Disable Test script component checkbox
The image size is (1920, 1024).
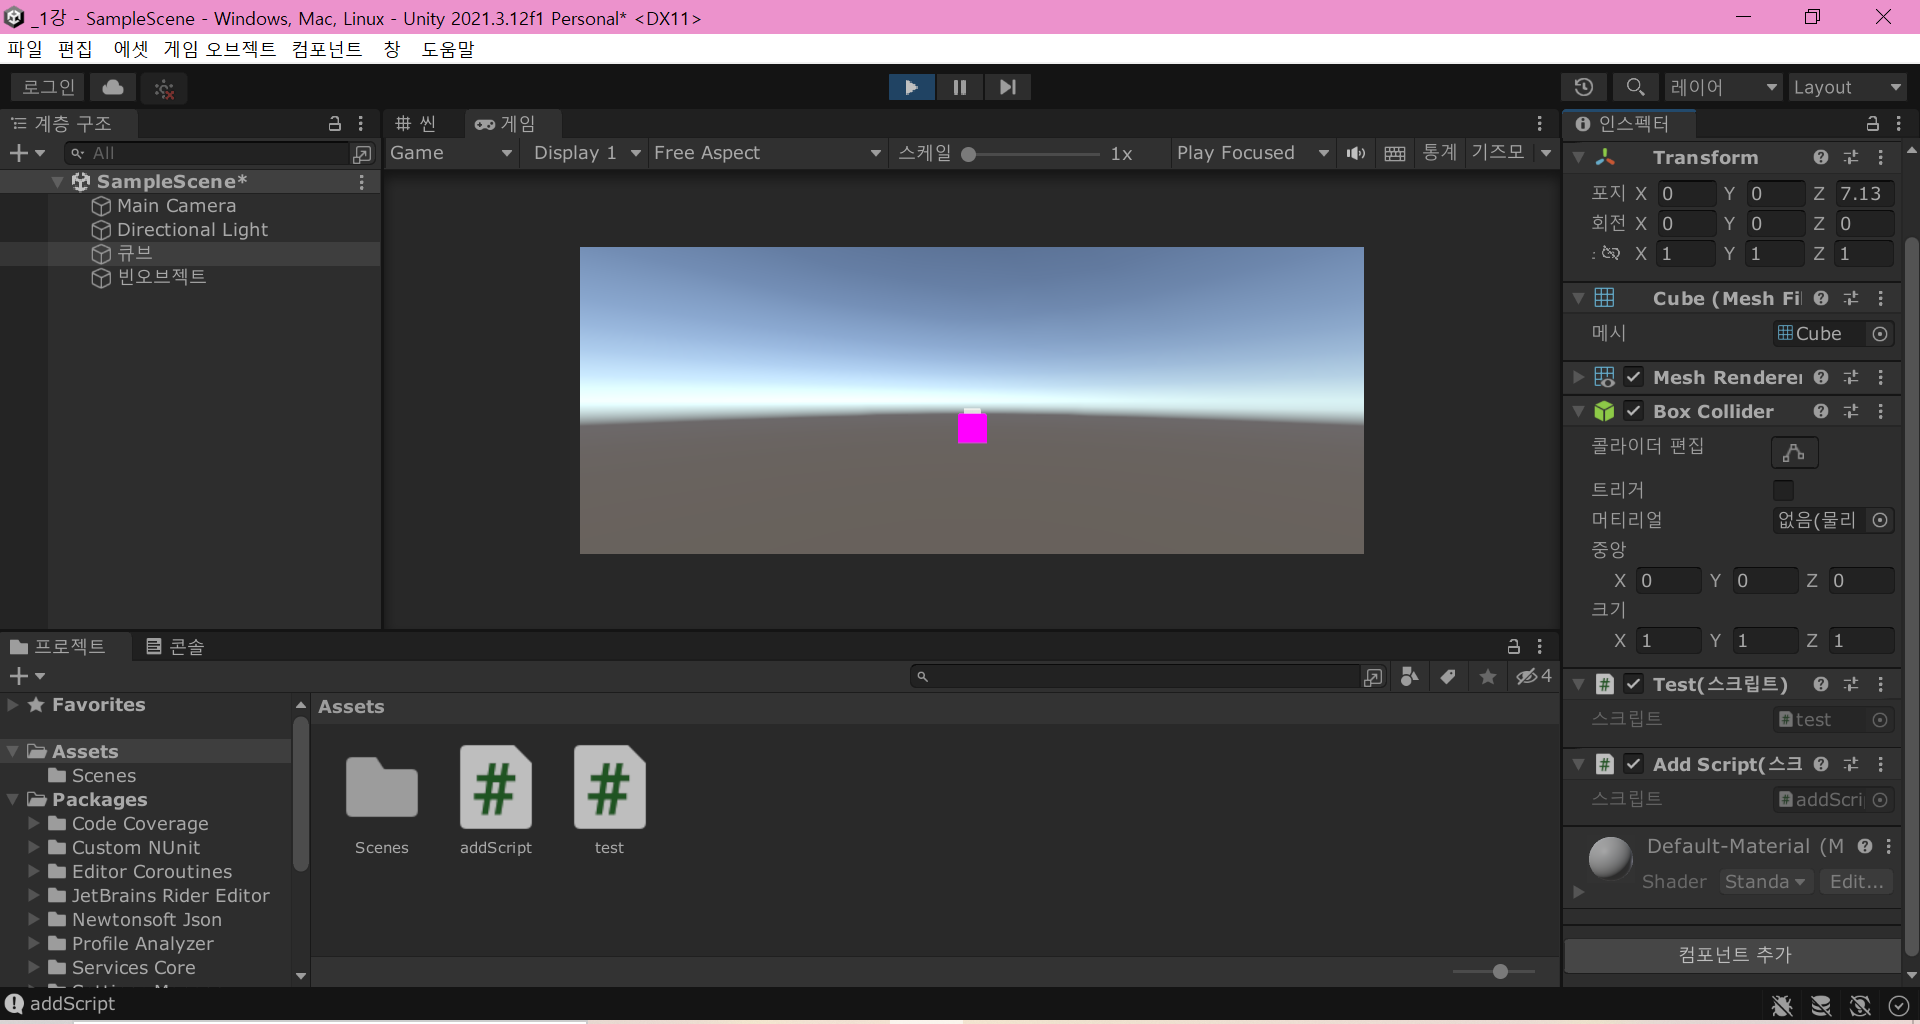tap(1634, 684)
